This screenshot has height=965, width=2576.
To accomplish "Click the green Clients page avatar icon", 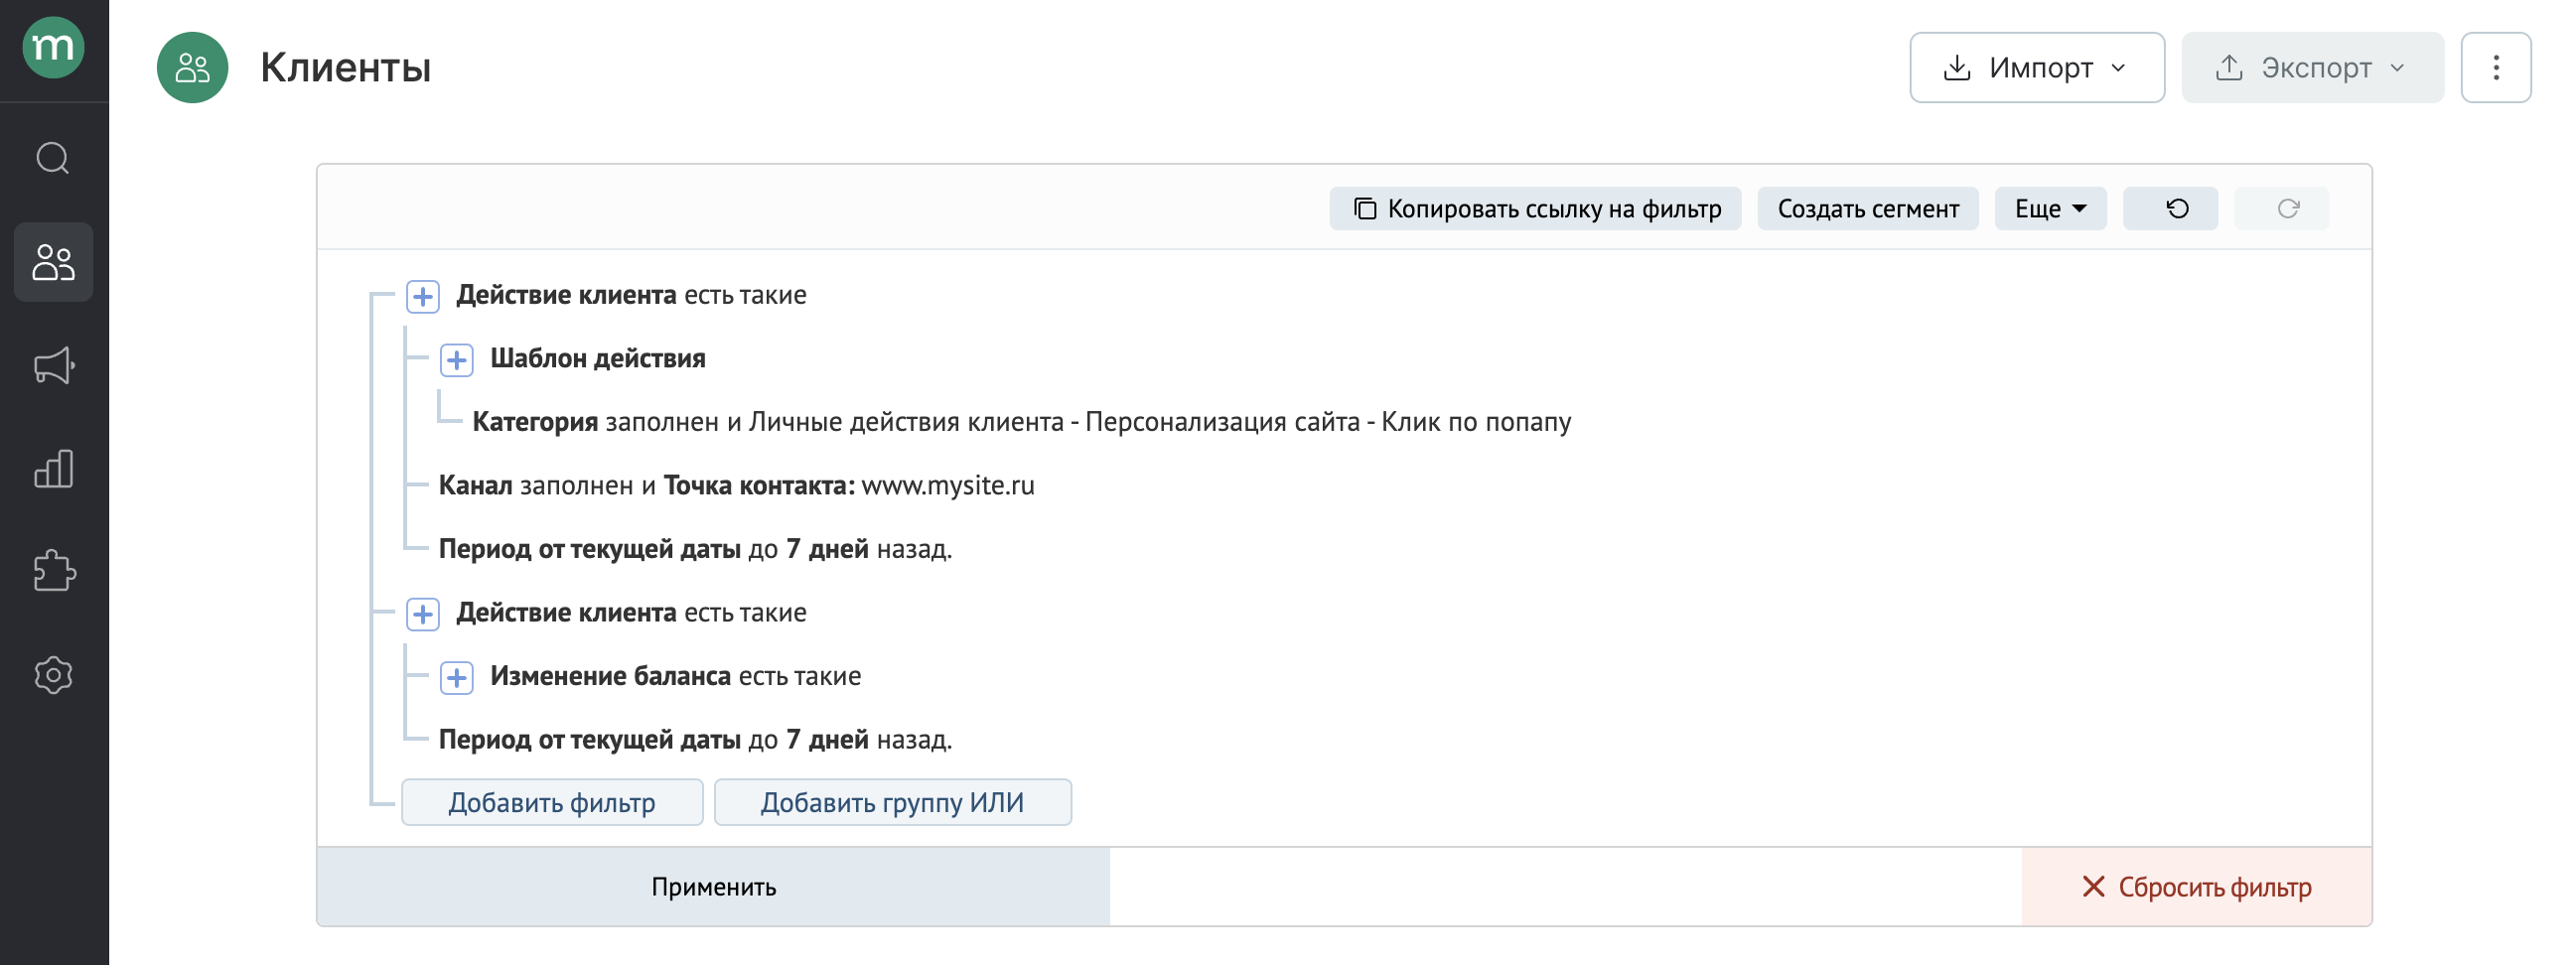I will (x=192, y=67).
